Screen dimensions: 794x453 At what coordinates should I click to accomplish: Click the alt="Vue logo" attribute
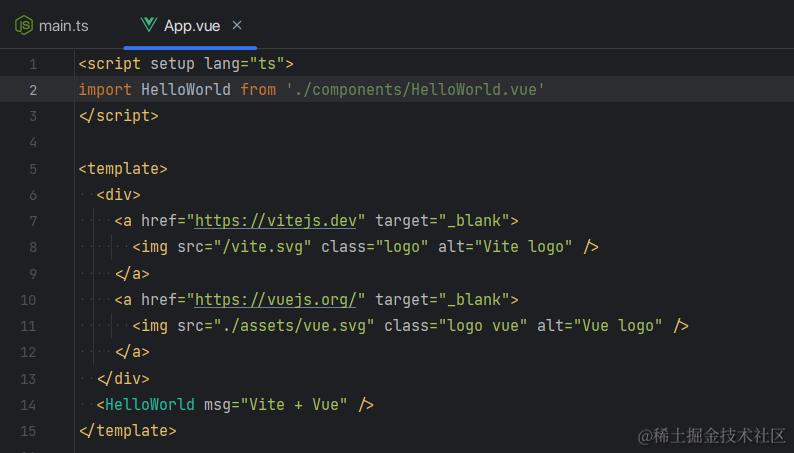click(x=599, y=326)
